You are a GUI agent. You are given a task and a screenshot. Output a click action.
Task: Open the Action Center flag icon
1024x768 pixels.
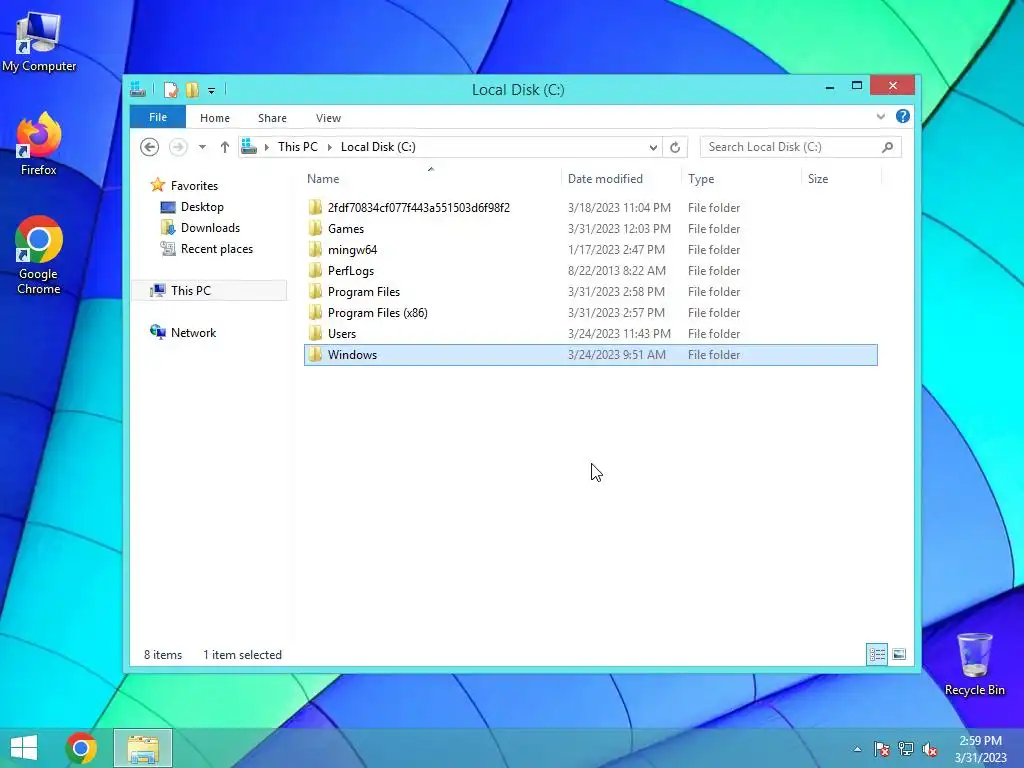[882, 749]
